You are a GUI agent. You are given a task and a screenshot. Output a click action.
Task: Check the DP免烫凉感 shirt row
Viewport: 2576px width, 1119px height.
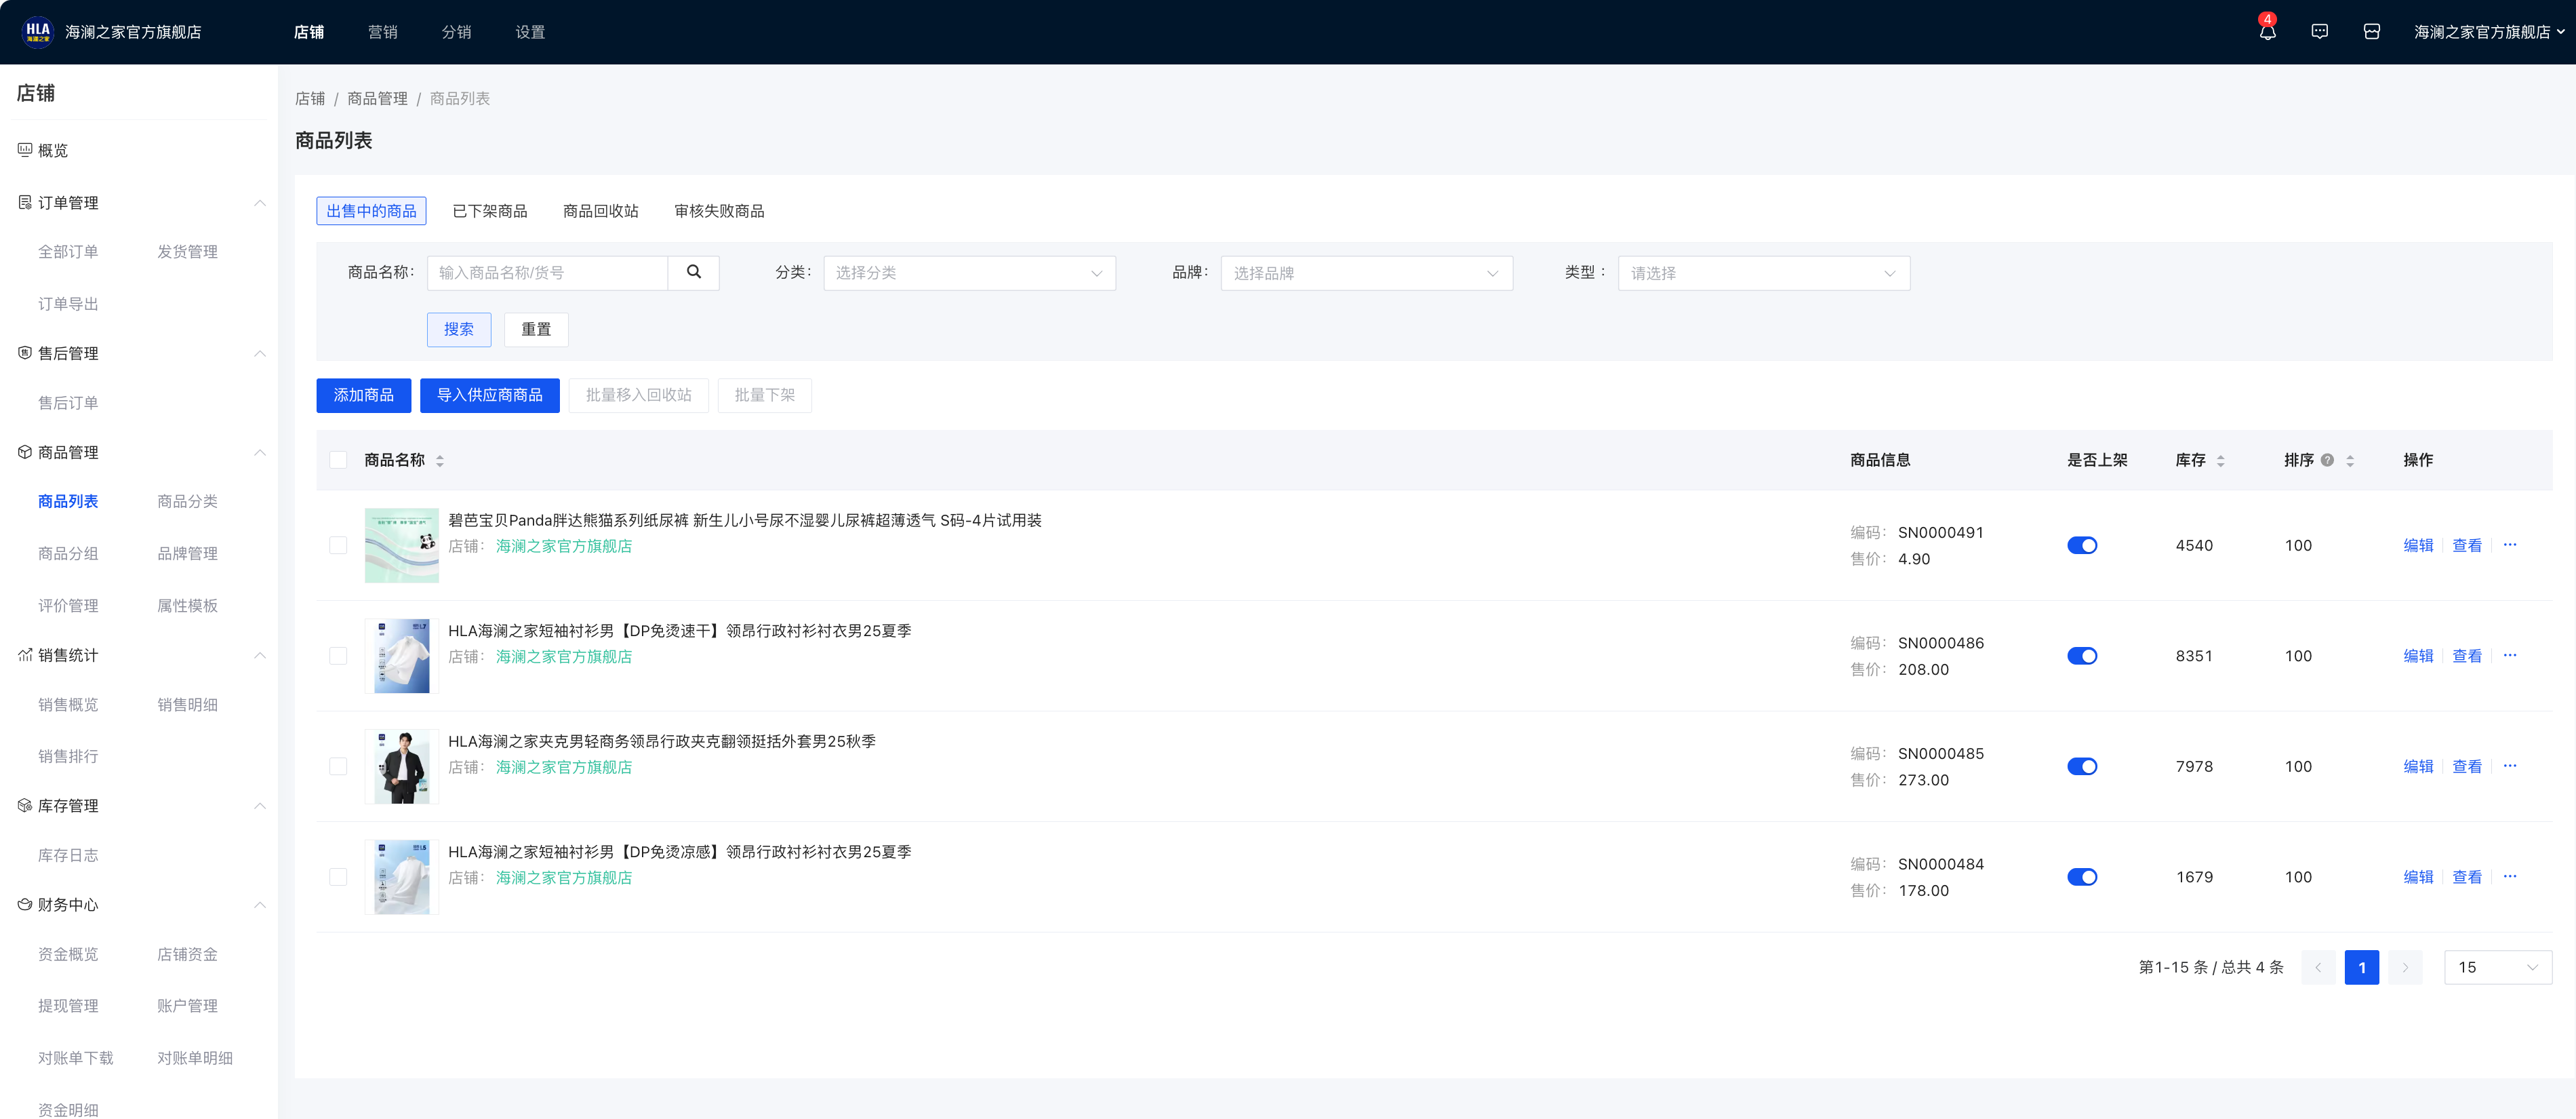[338, 876]
